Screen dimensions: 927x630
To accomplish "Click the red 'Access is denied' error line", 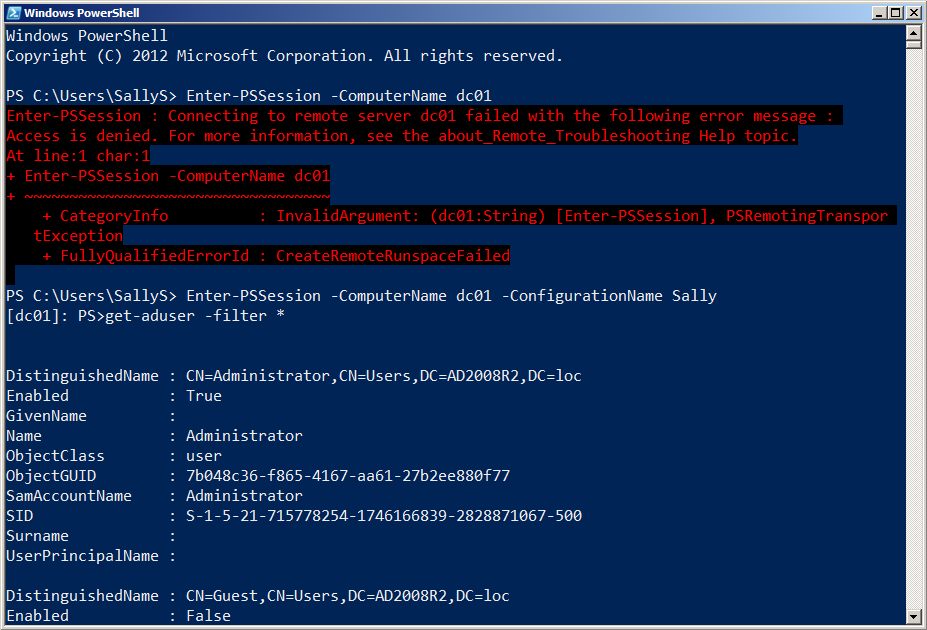I will 400,136.
